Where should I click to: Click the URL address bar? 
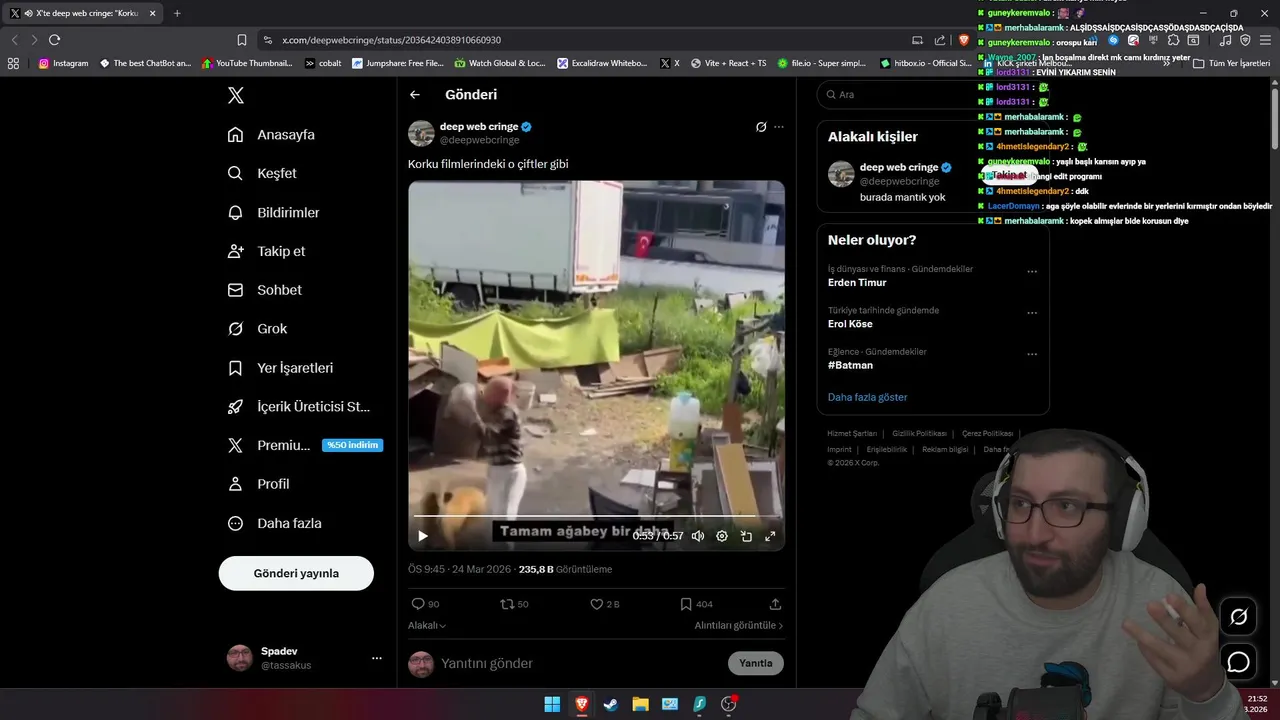tap(580, 40)
